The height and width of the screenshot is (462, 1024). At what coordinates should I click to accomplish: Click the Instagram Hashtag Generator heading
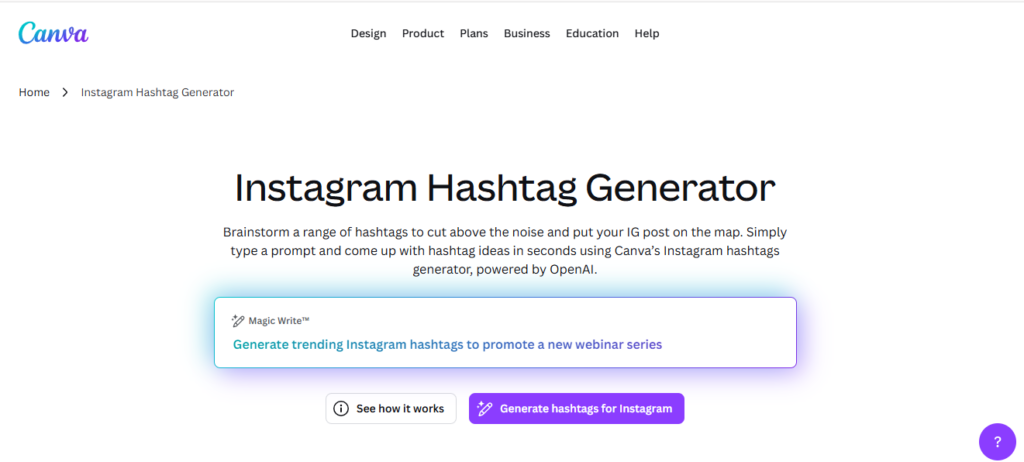[505, 188]
